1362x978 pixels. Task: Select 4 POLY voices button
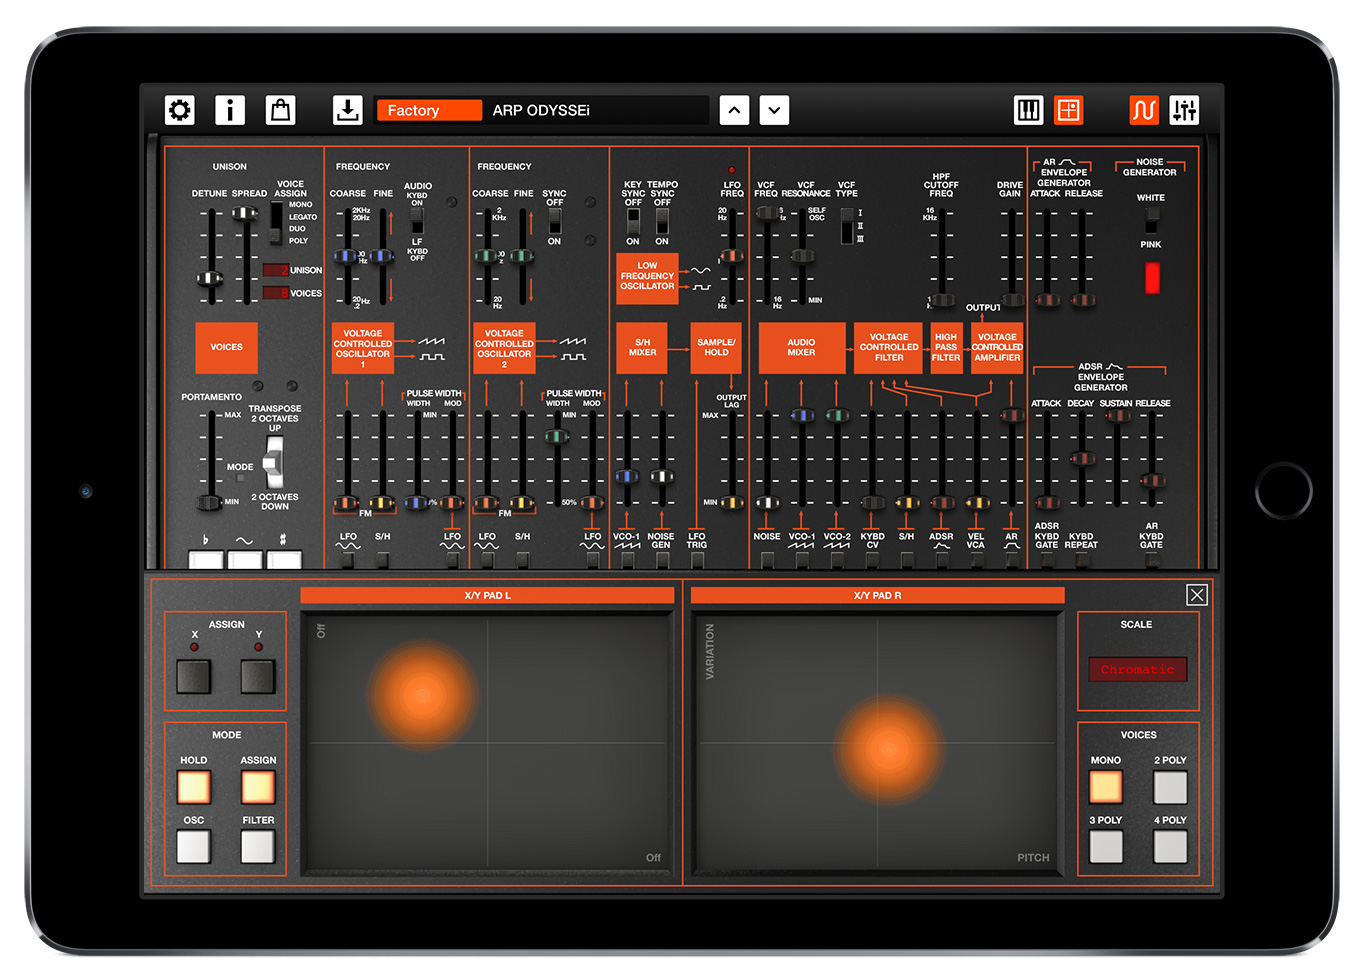(x=1170, y=846)
